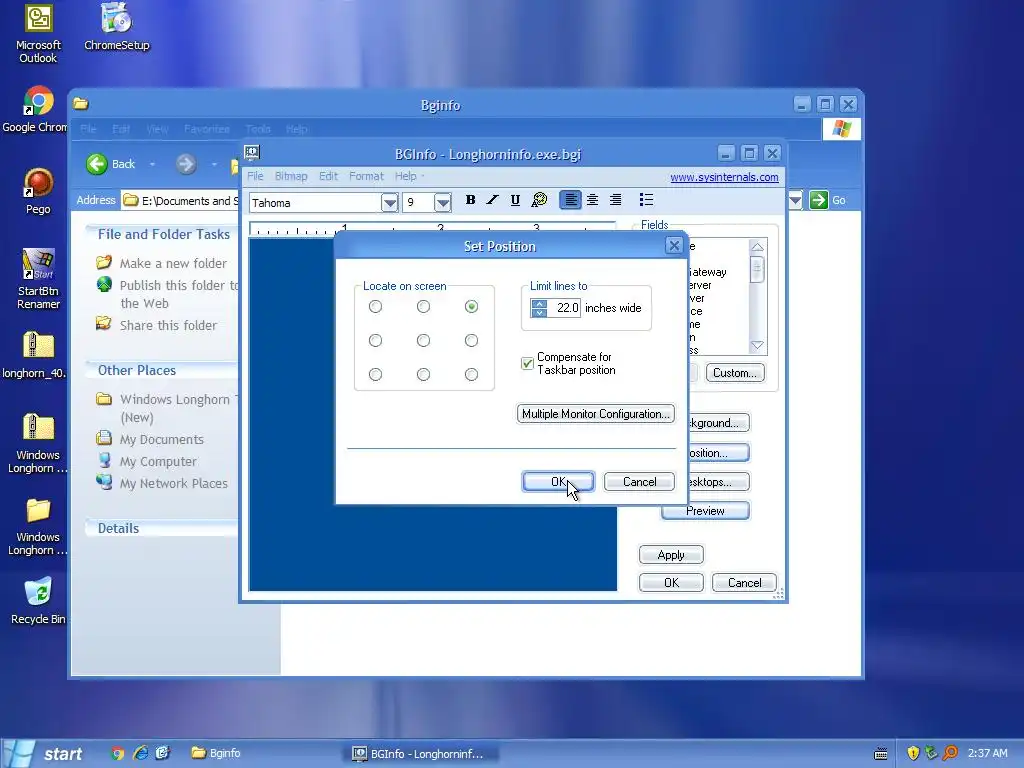
Task: Open Forward button history dropdown arrow
Action: (x=214, y=165)
